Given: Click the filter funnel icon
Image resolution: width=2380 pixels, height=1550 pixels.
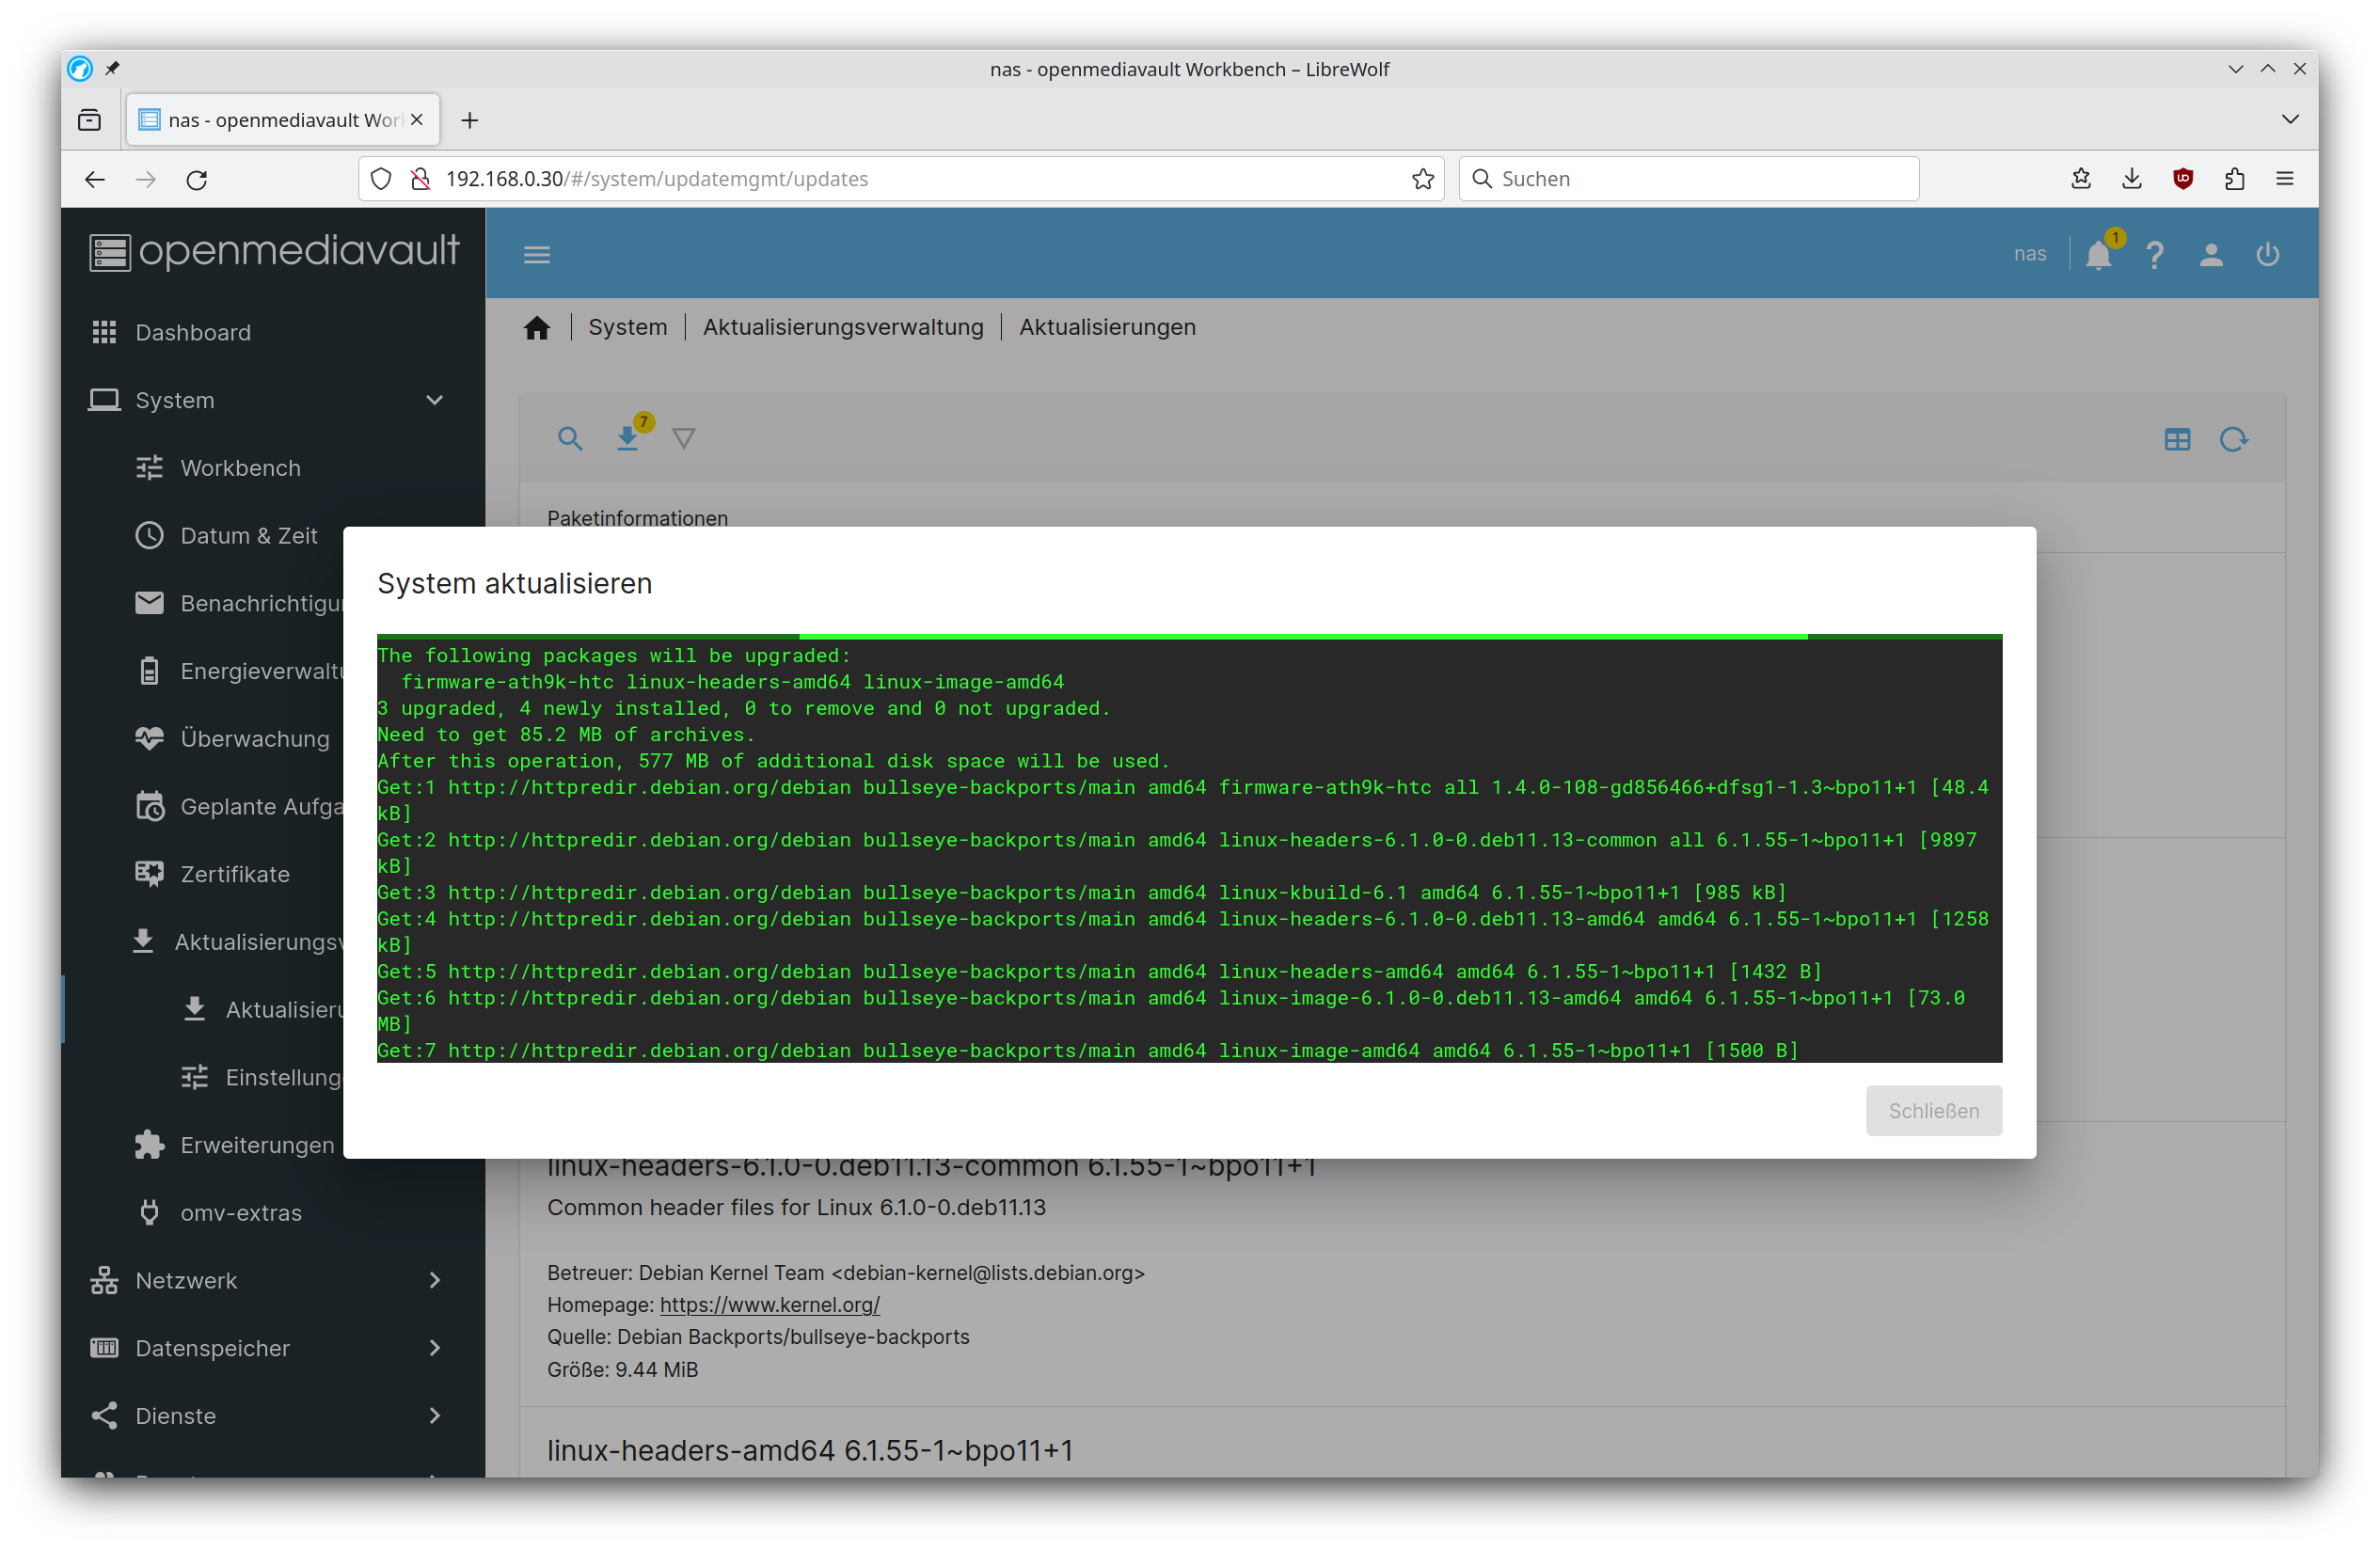Looking at the screenshot, I should pyautogui.click(x=684, y=438).
